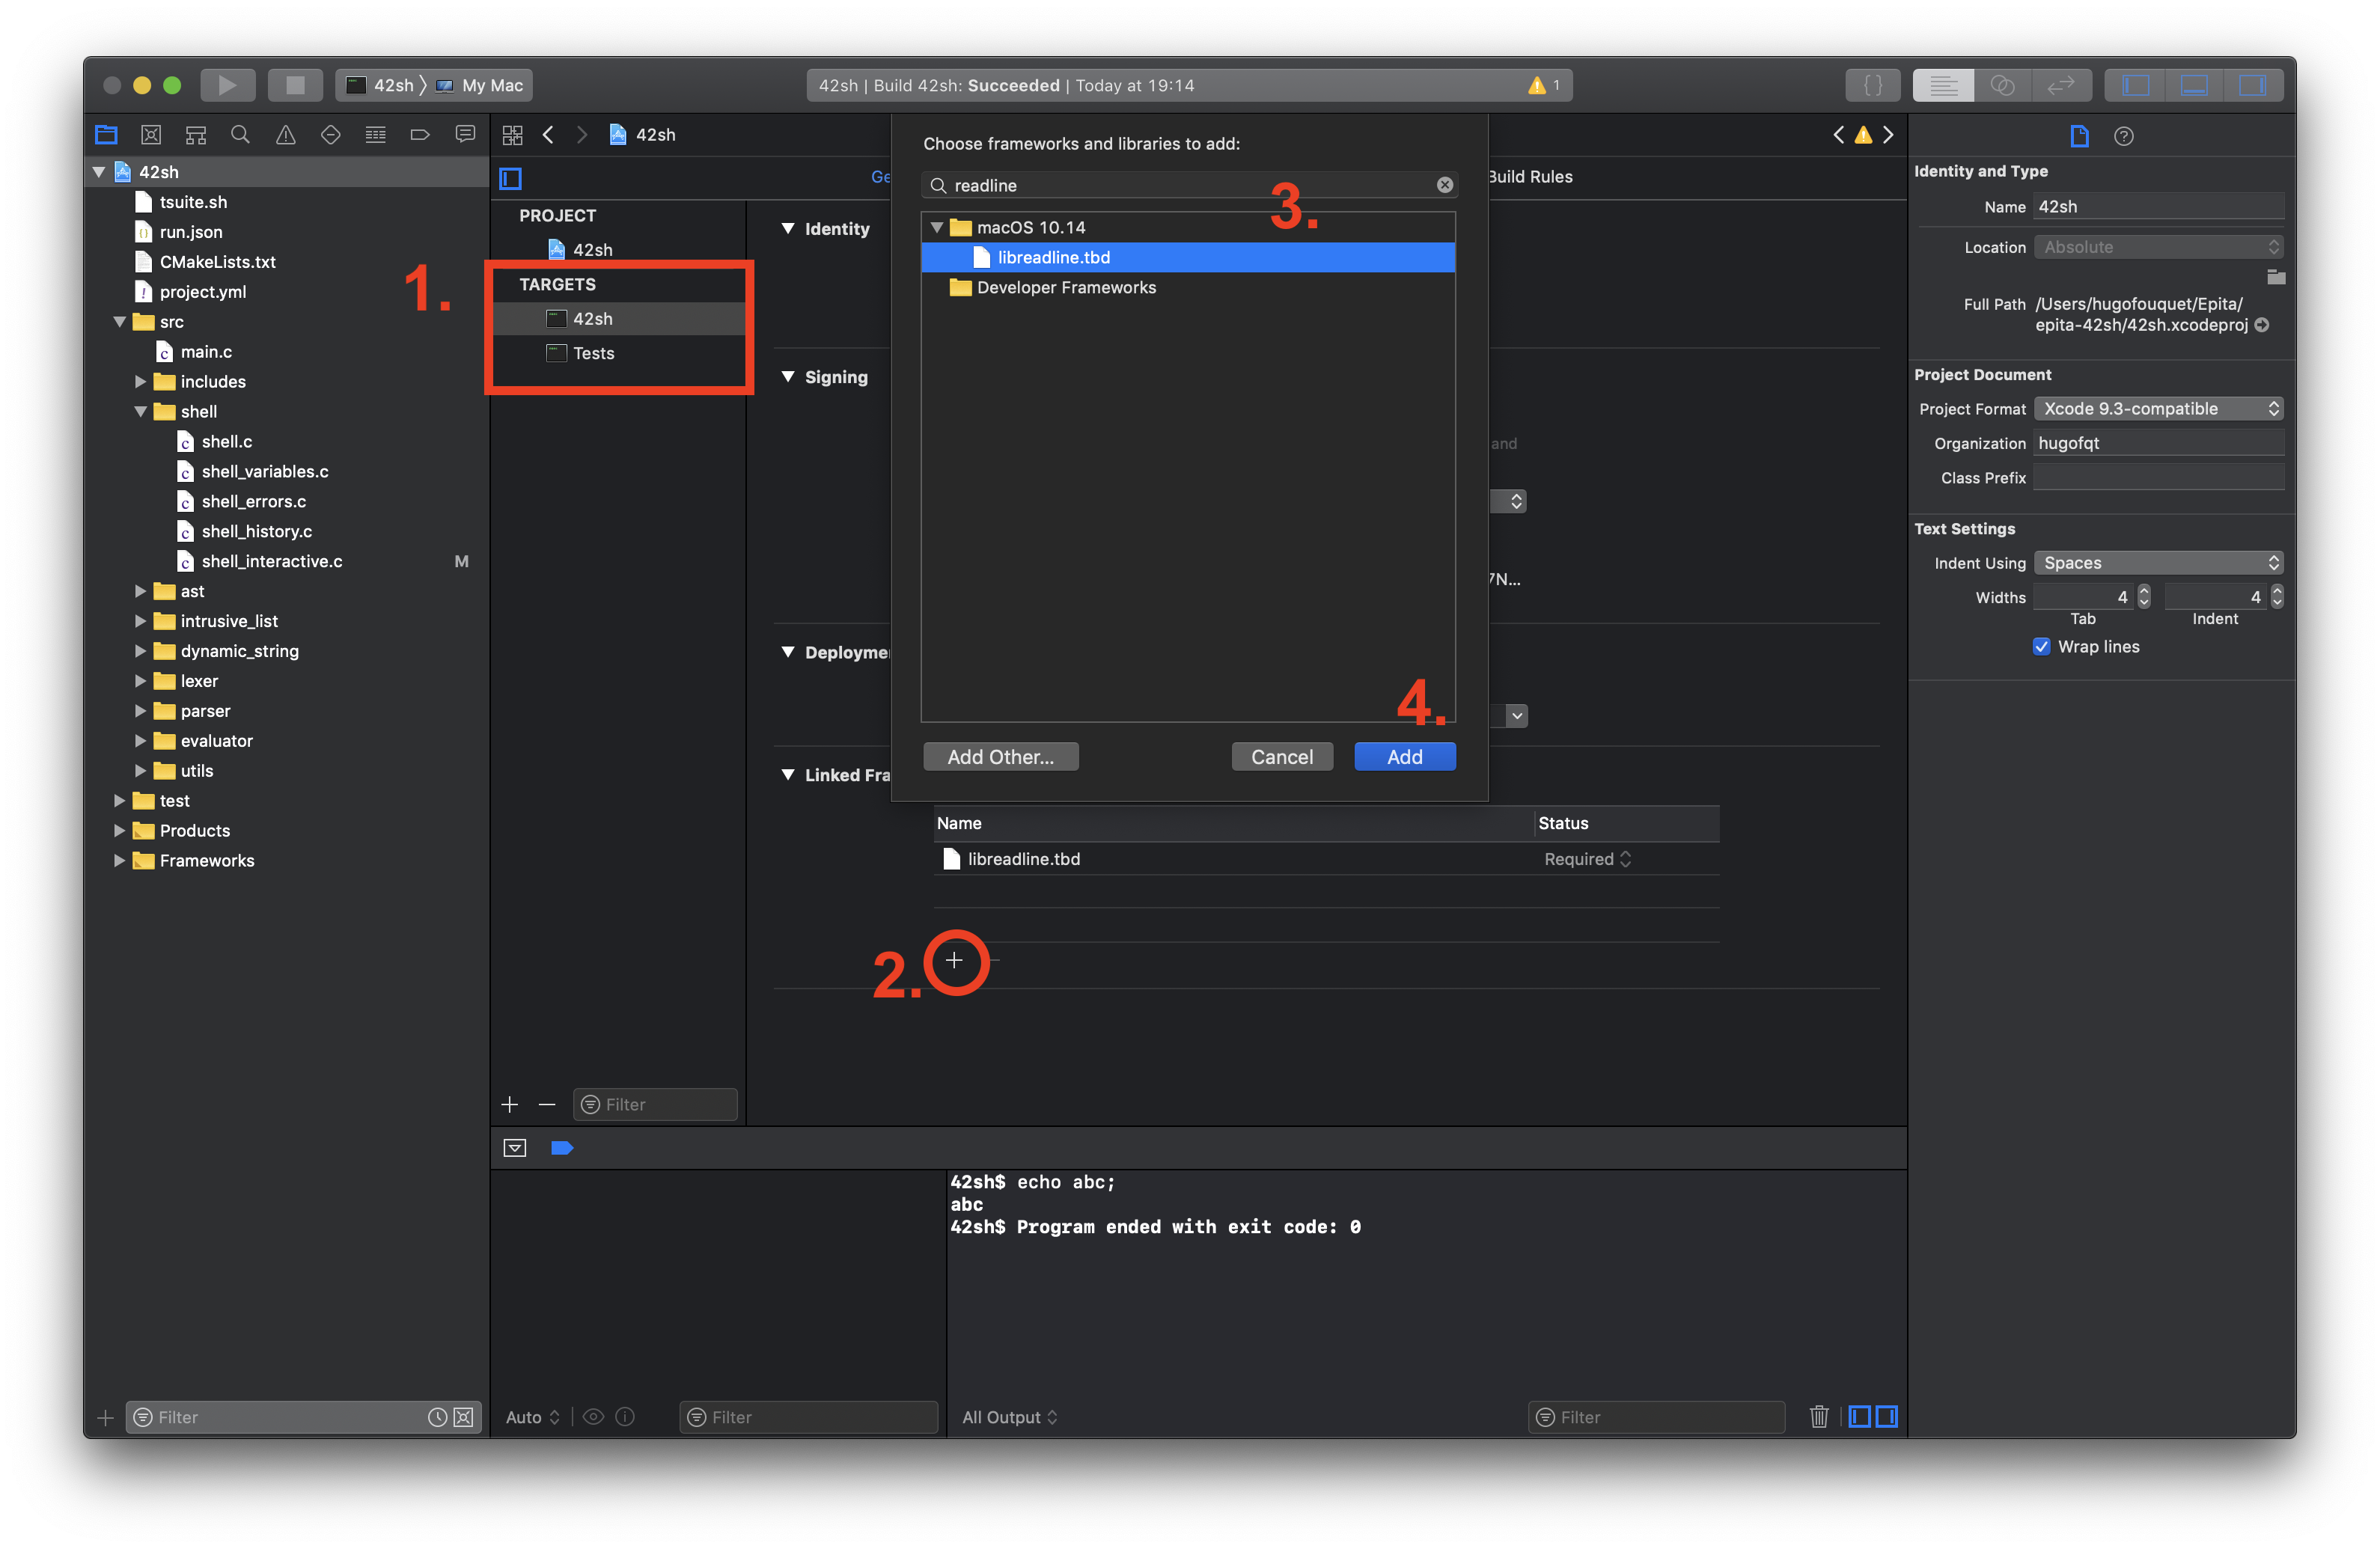Open the project navigator folder icon
This screenshot has height=1549, width=2380.
[x=106, y=134]
